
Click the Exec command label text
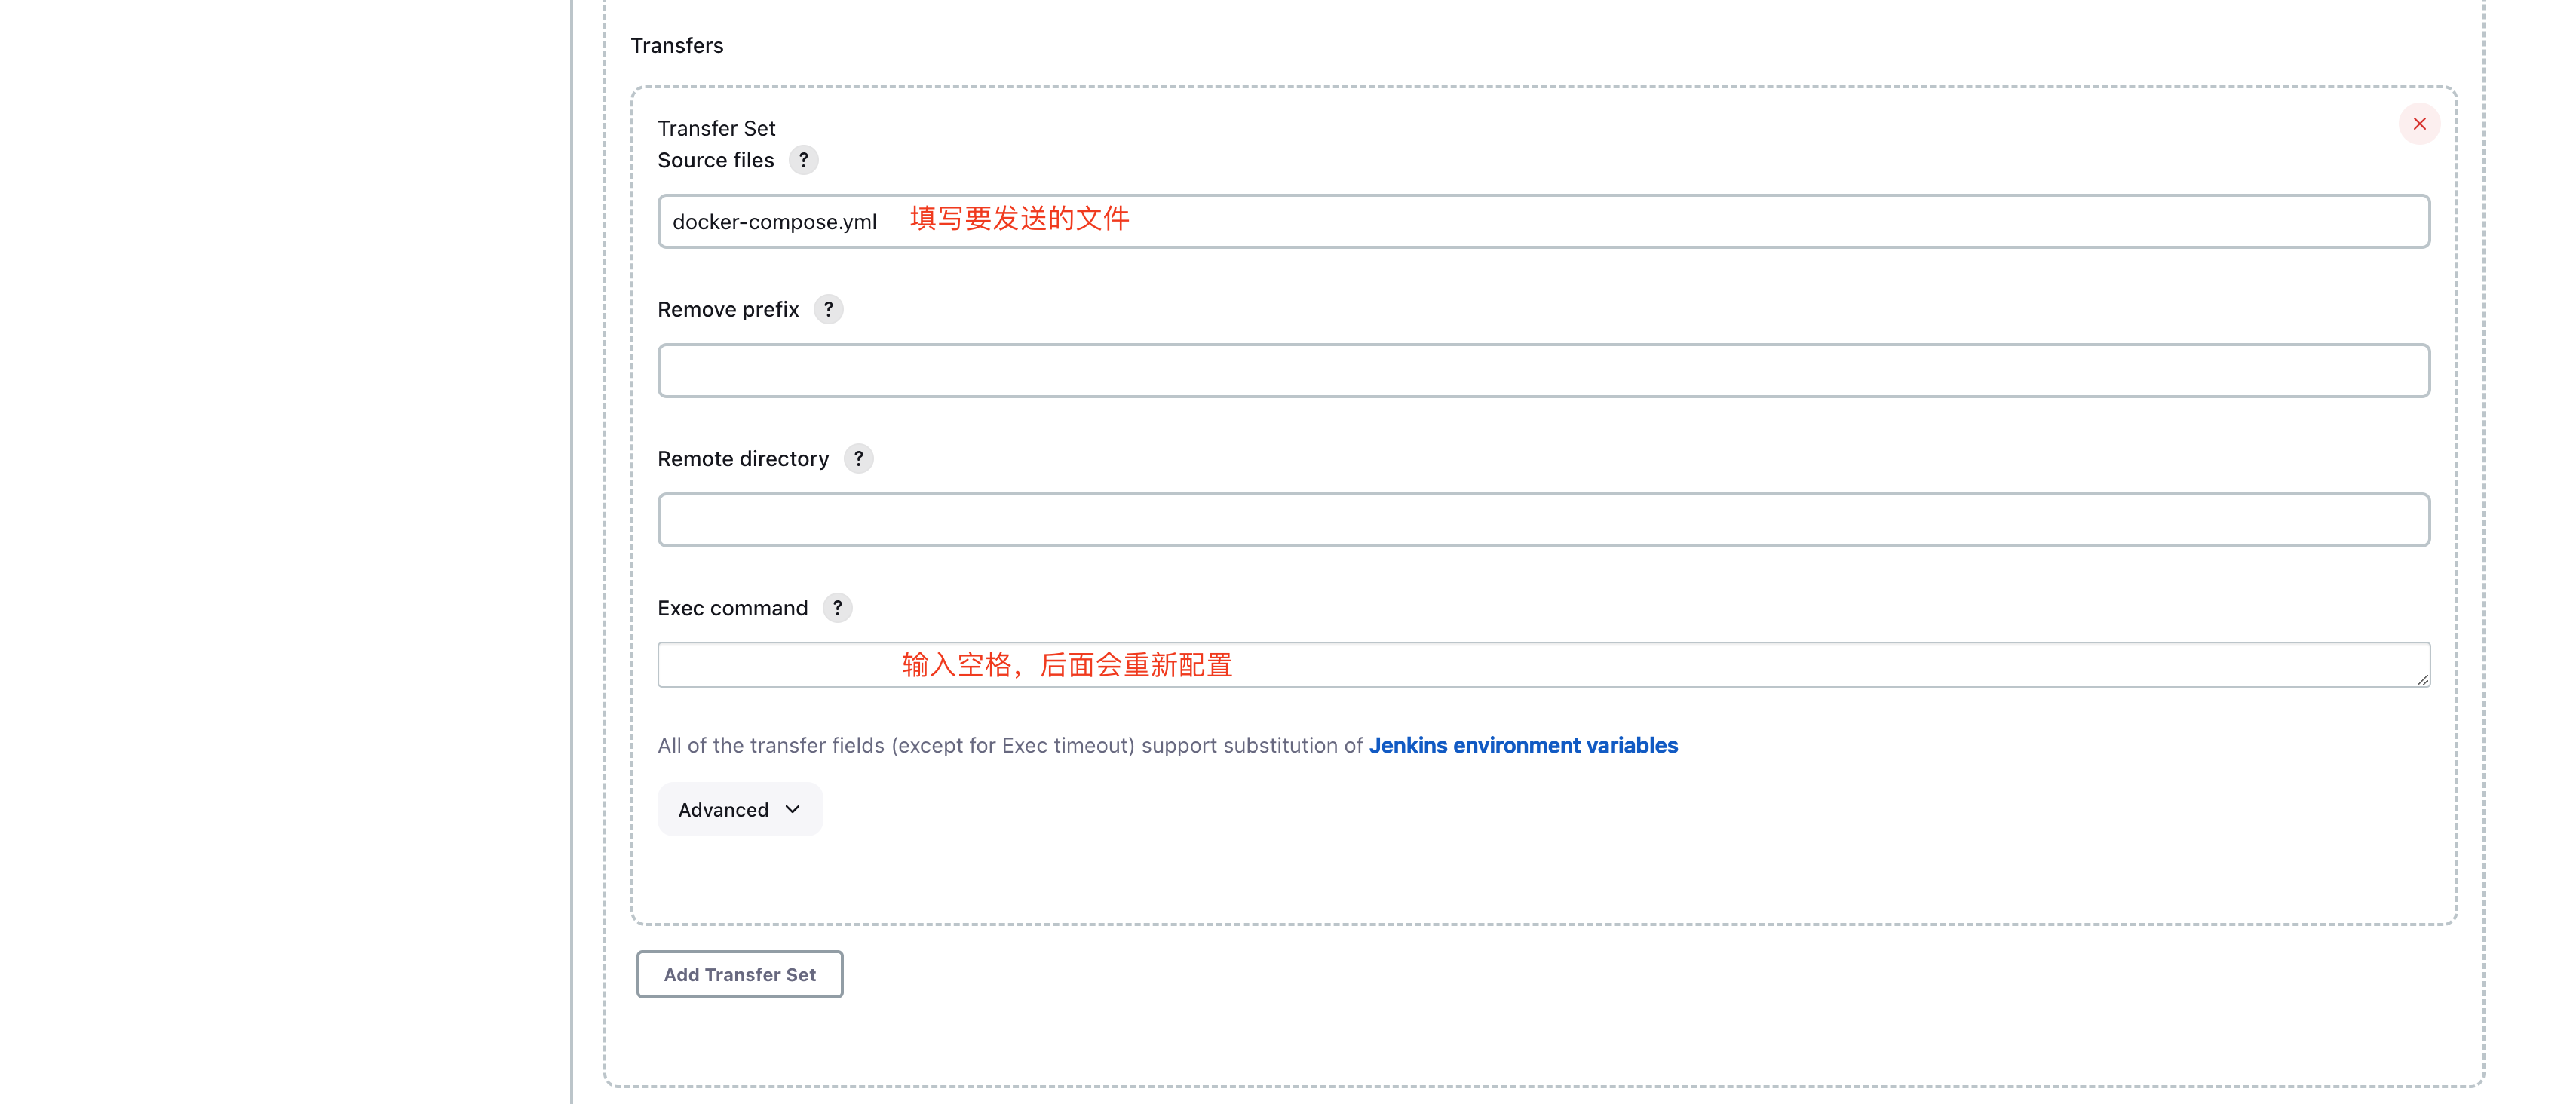(732, 607)
